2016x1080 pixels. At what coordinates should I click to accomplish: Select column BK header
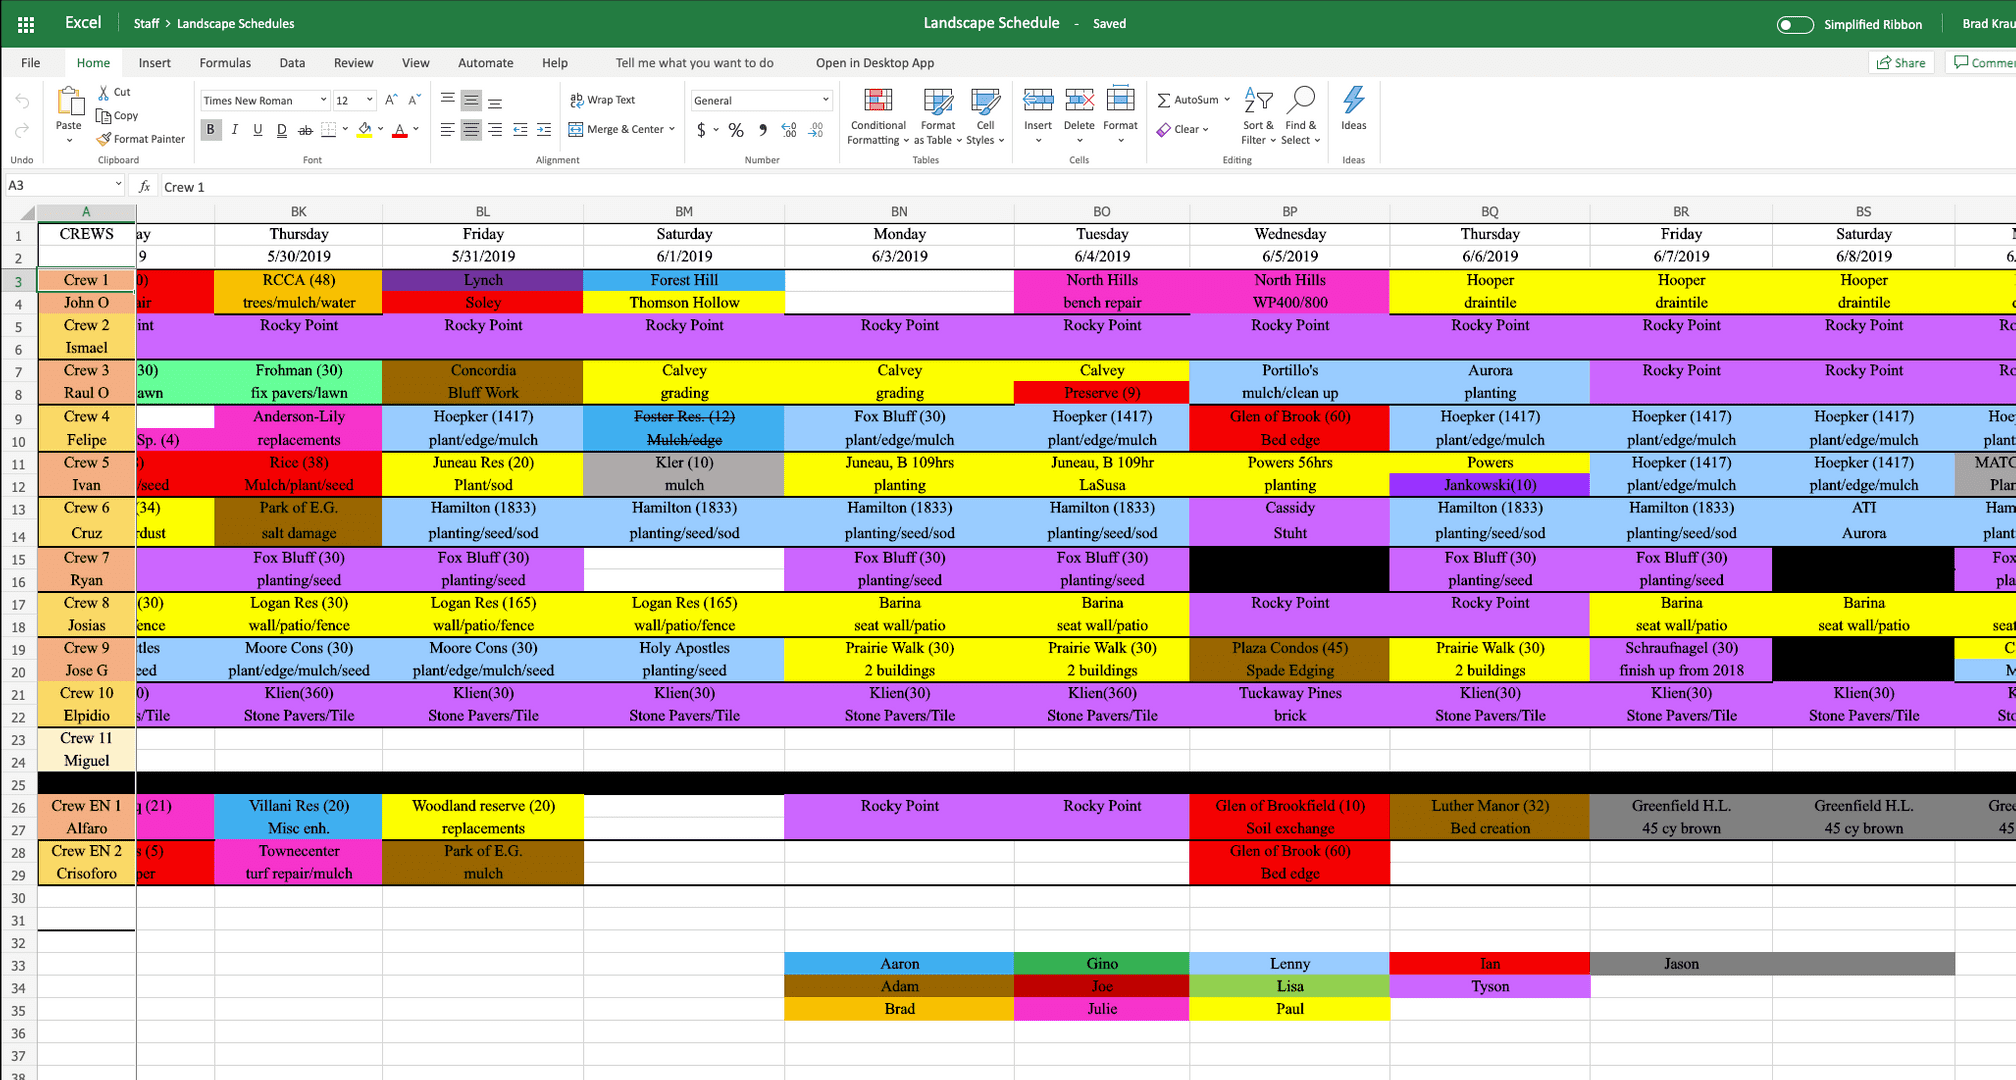[298, 211]
